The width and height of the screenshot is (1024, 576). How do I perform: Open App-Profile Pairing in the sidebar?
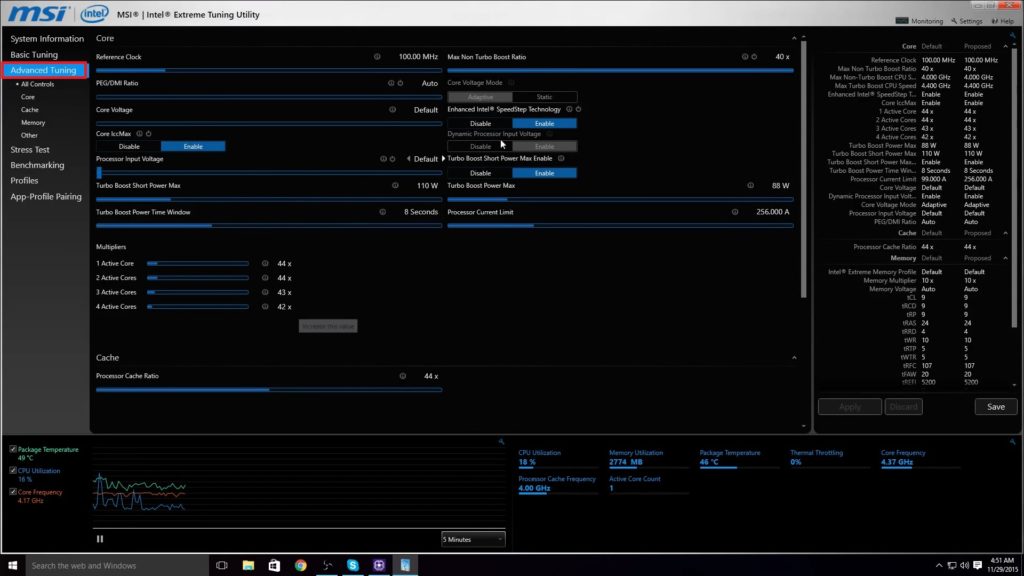click(x=46, y=197)
